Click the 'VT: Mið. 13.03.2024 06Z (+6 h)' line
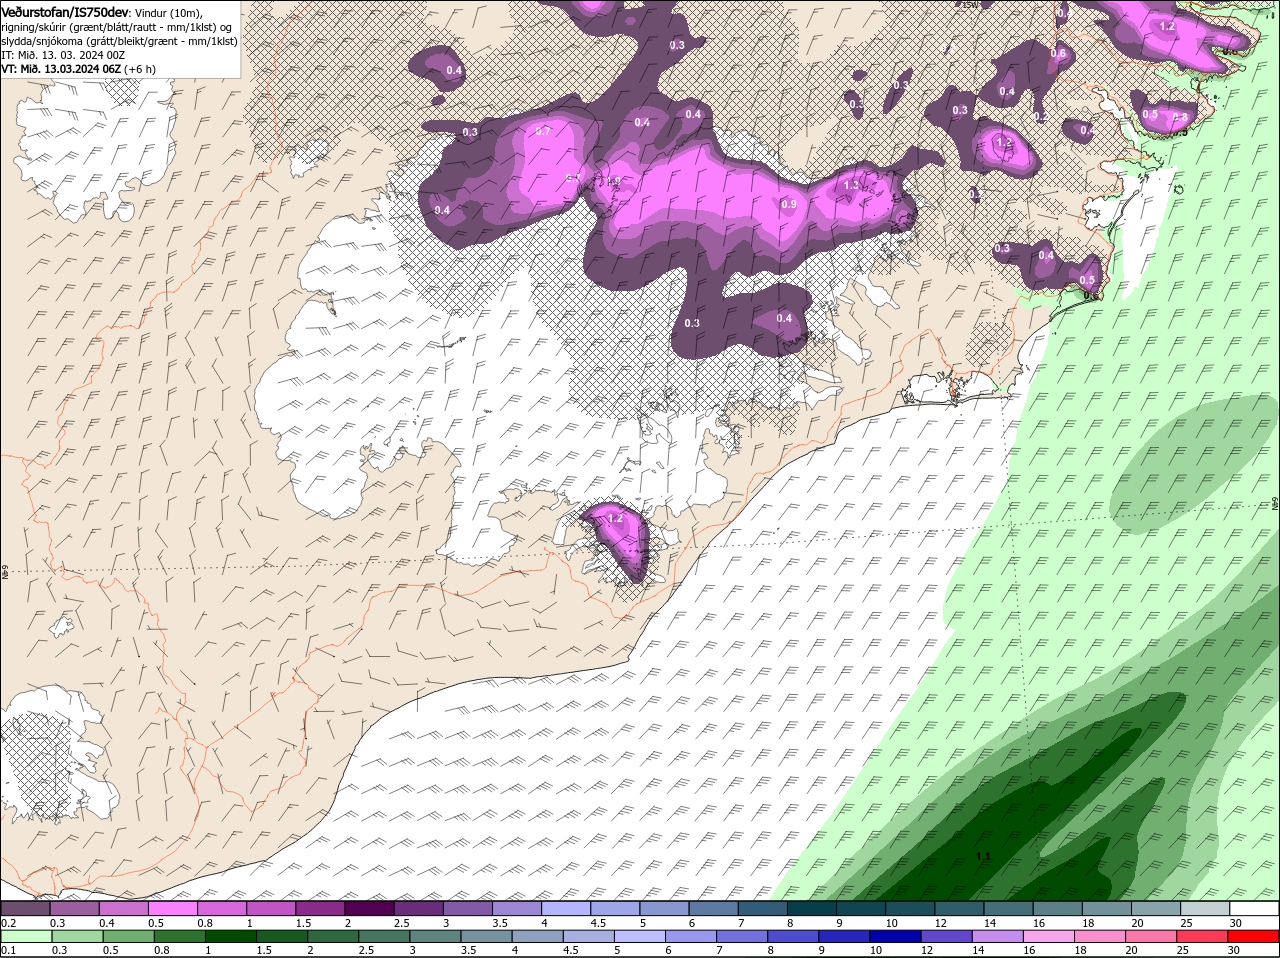Screen dimensions: 1280x958 coord(78,69)
